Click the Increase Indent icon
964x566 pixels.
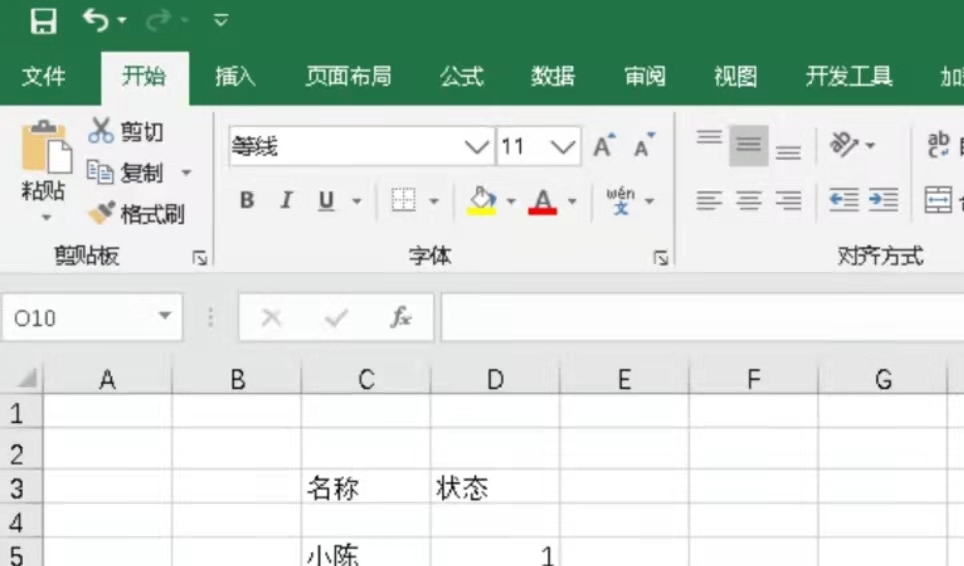[x=883, y=200]
